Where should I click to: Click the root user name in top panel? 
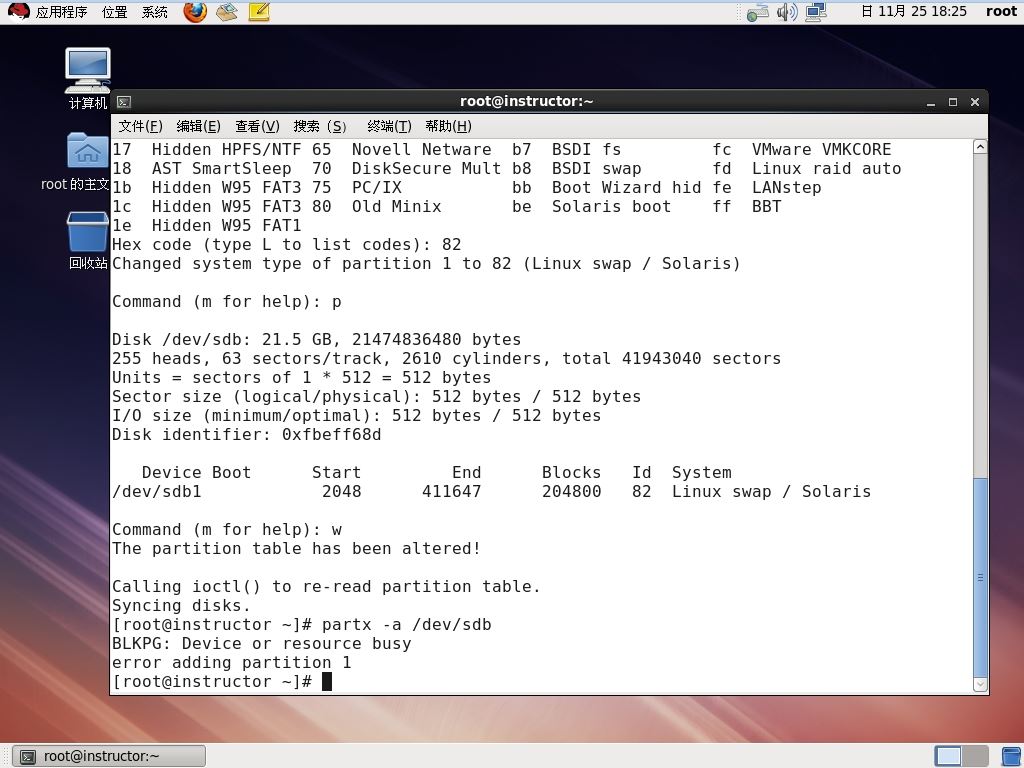click(x=1001, y=11)
